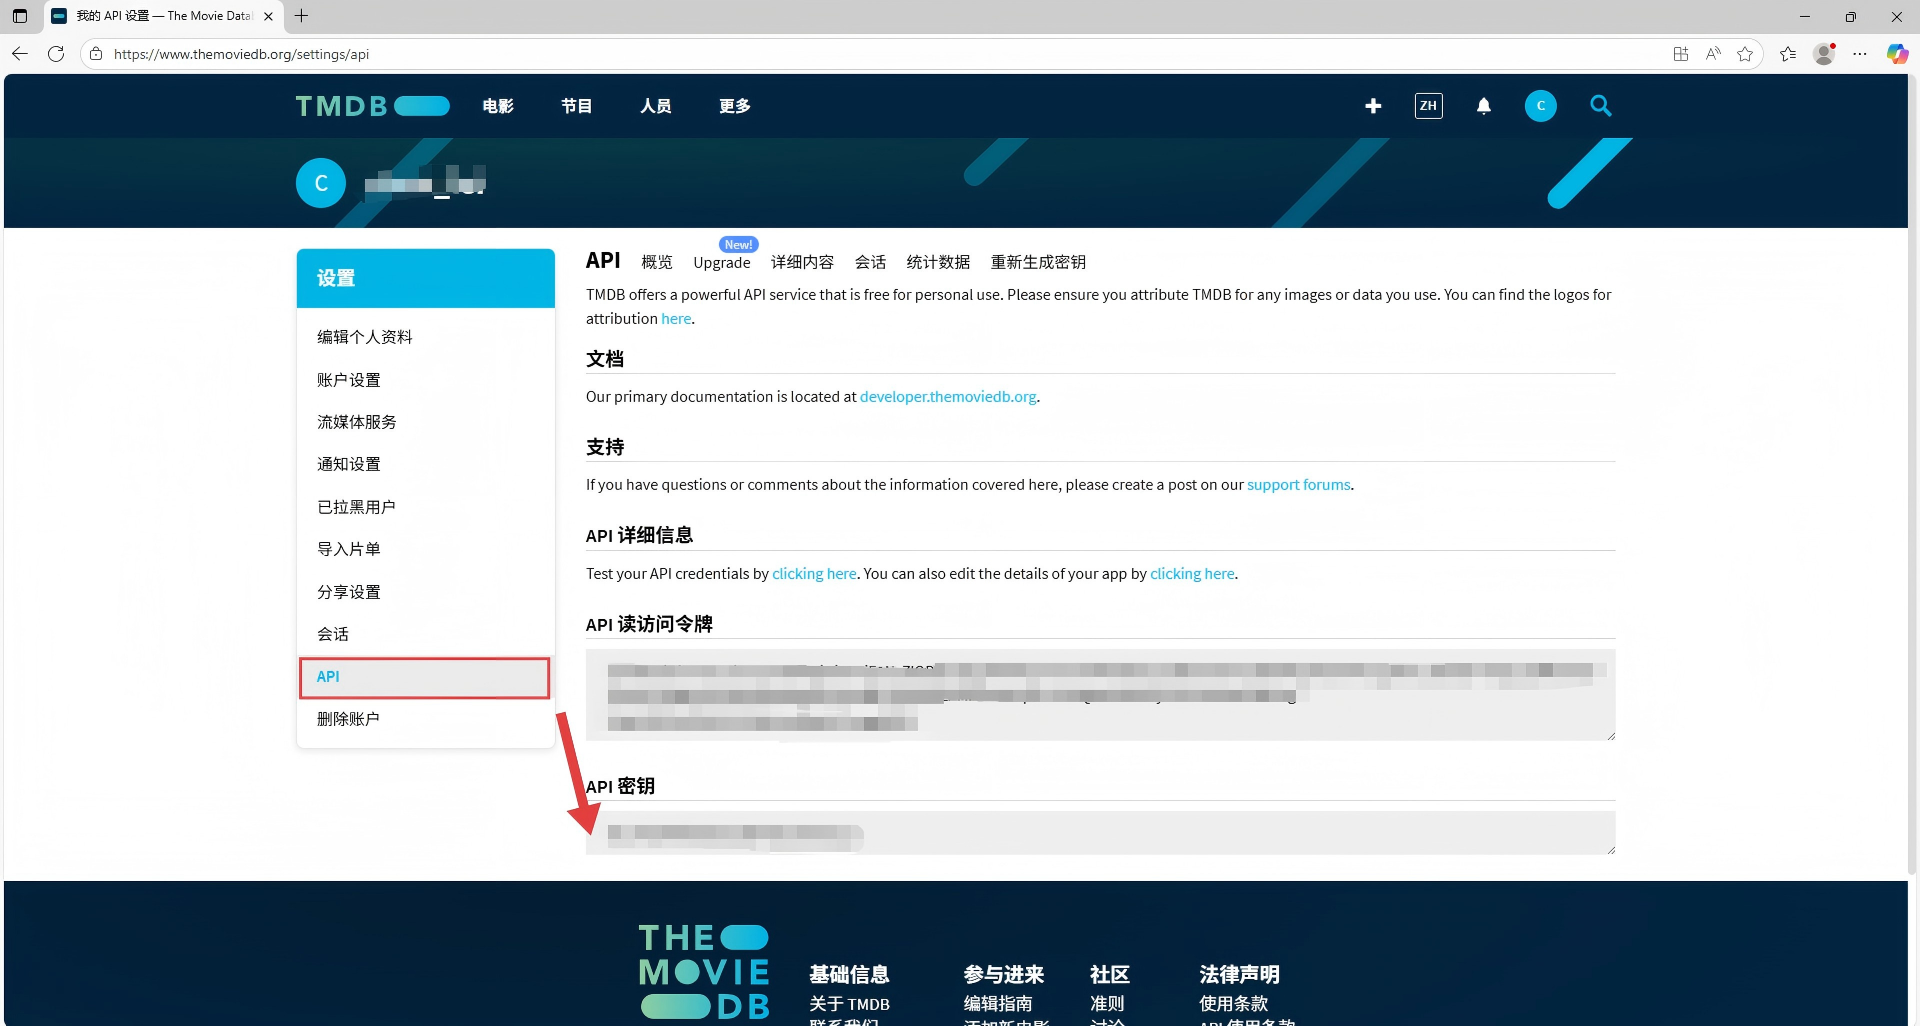Click The Movie DB footer logo
The height and width of the screenshot is (1026, 1920).
[704, 972]
